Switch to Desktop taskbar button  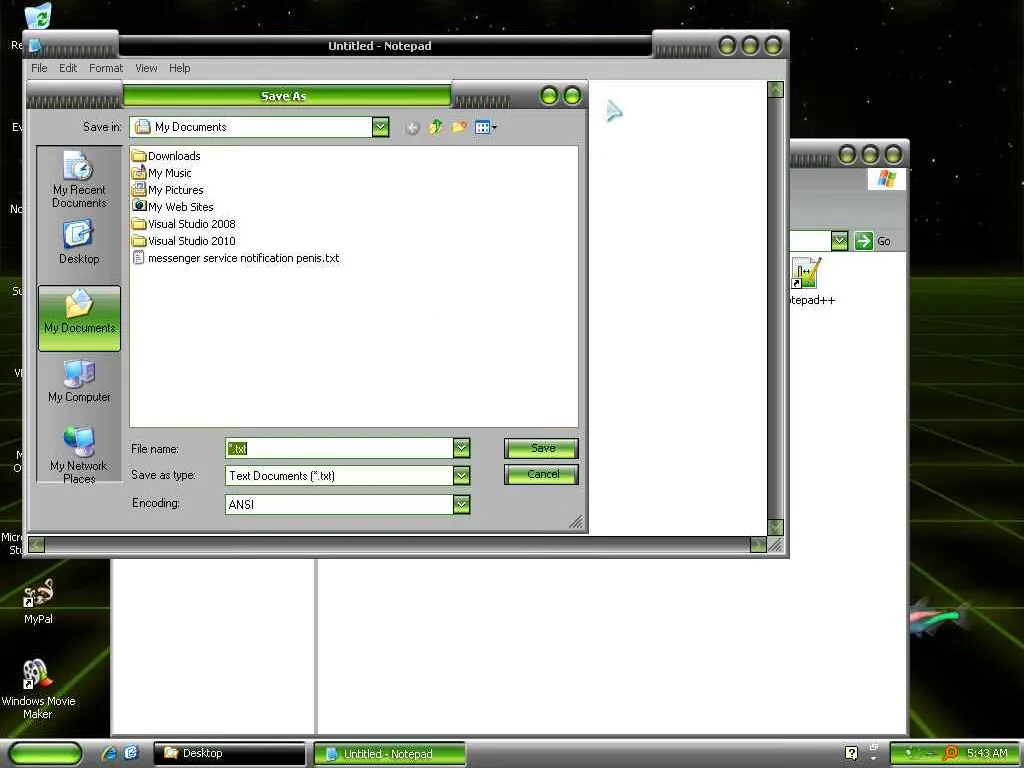[x=229, y=753]
